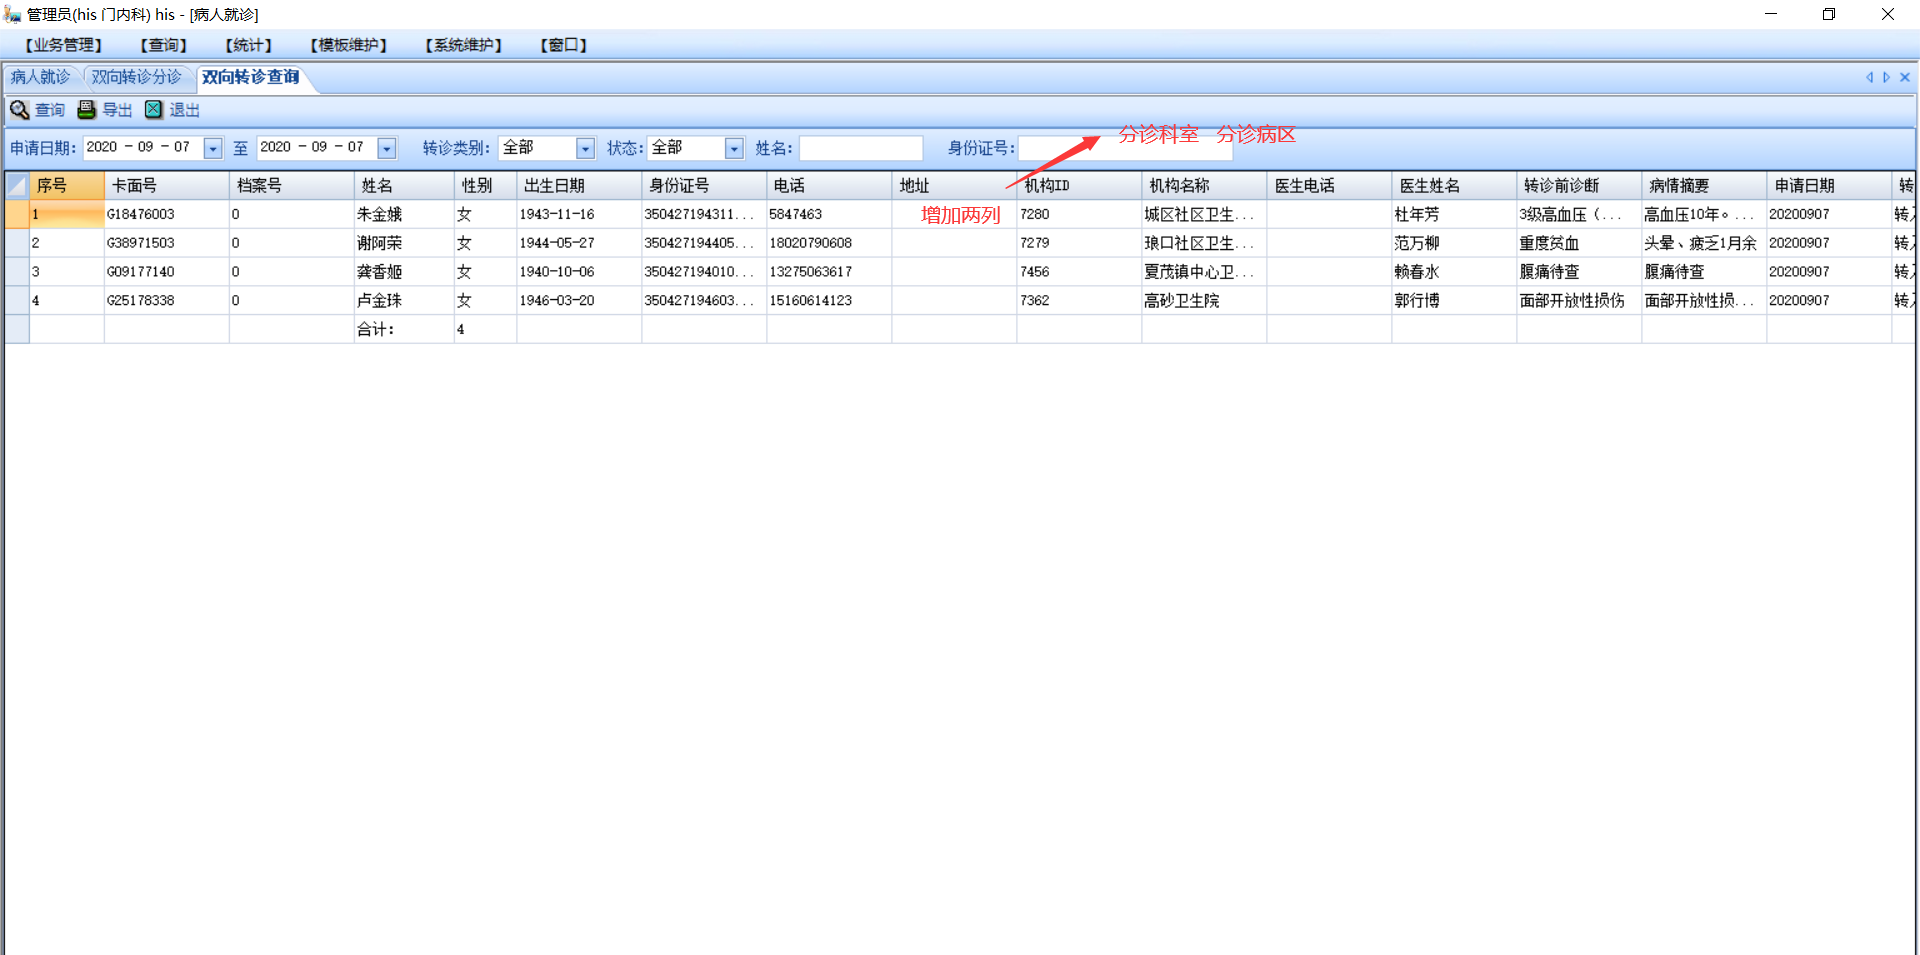The height and width of the screenshot is (955, 1920).
Task: Focus the 身份证号 input field
Action: click(x=1125, y=148)
